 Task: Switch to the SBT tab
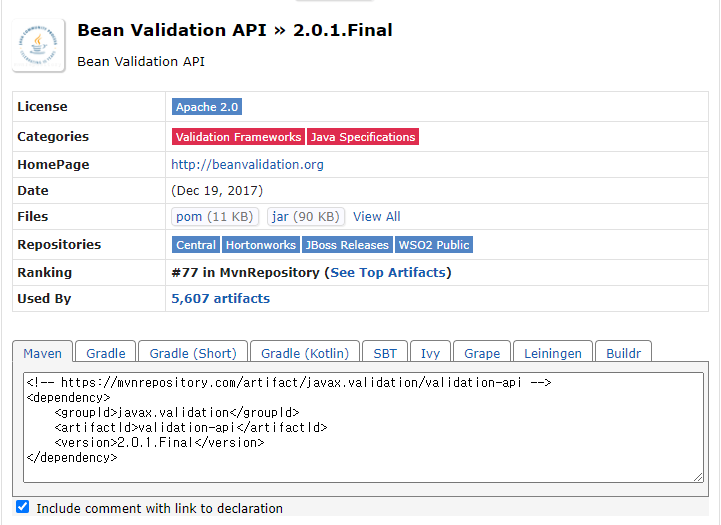click(x=385, y=353)
